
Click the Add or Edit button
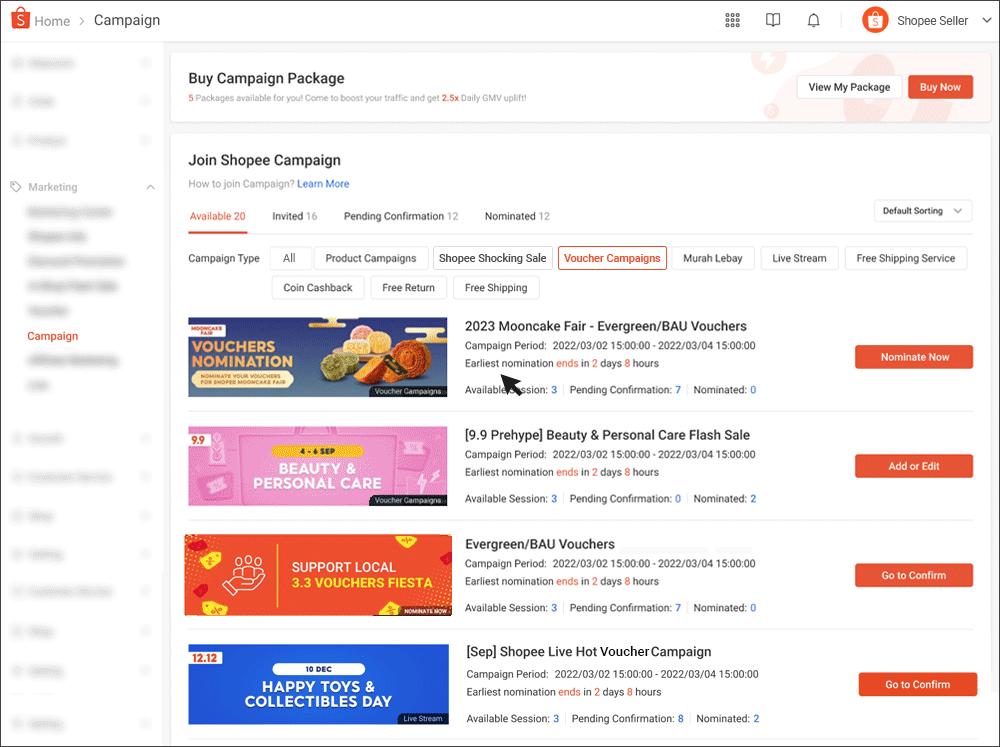point(914,466)
